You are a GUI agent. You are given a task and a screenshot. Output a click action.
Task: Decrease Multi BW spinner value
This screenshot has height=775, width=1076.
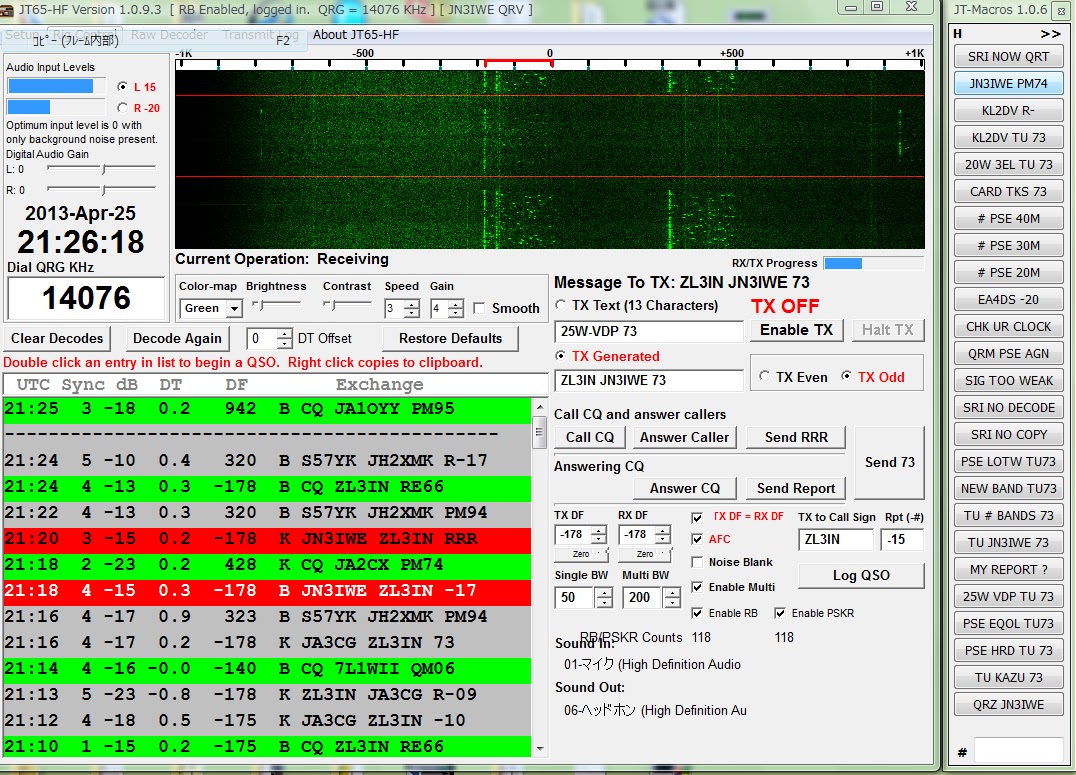click(672, 603)
